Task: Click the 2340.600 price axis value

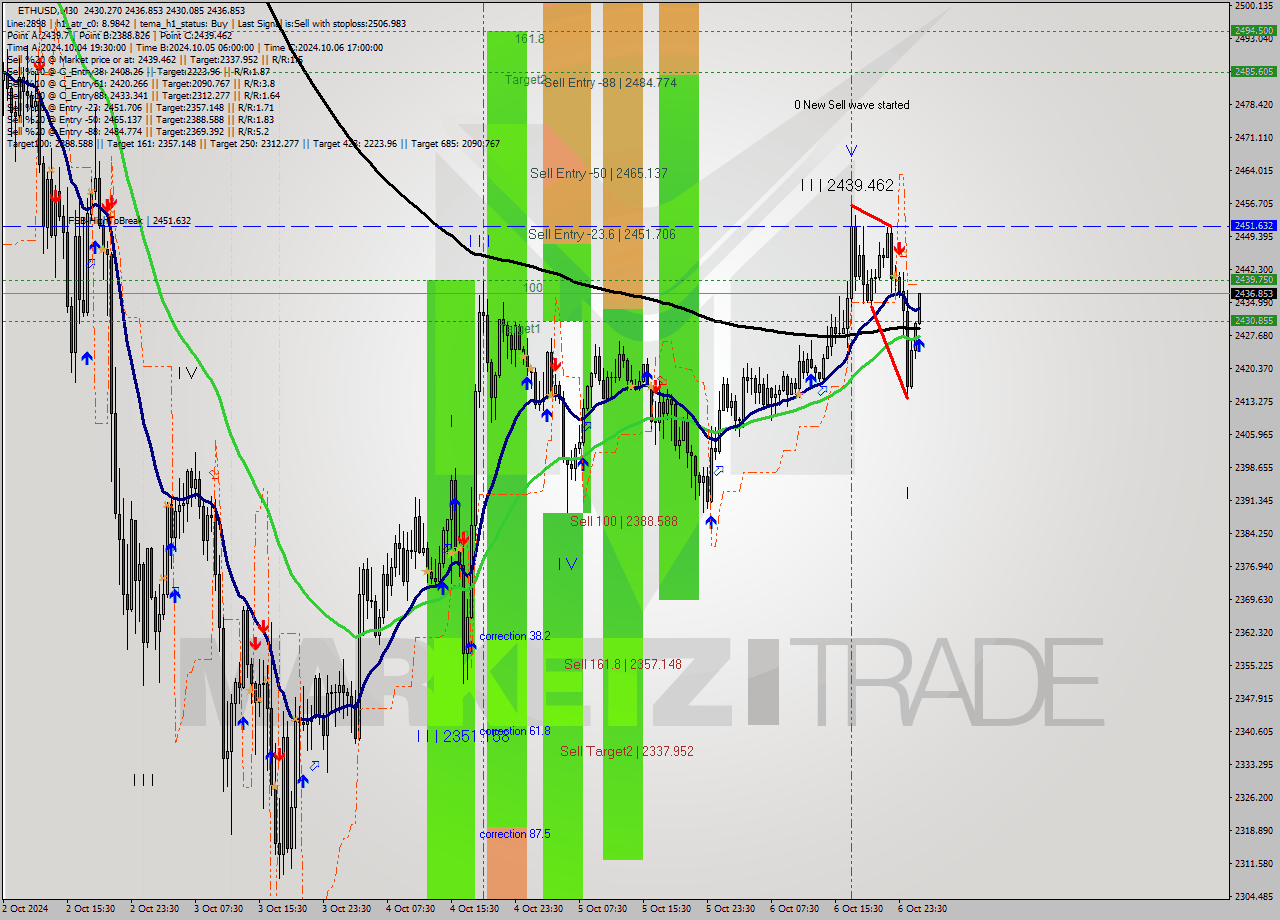Action: point(1253,731)
